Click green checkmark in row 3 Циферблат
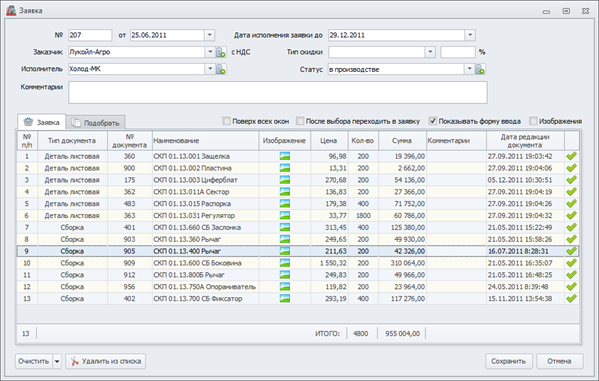This screenshot has width=599, height=381. click(571, 180)
